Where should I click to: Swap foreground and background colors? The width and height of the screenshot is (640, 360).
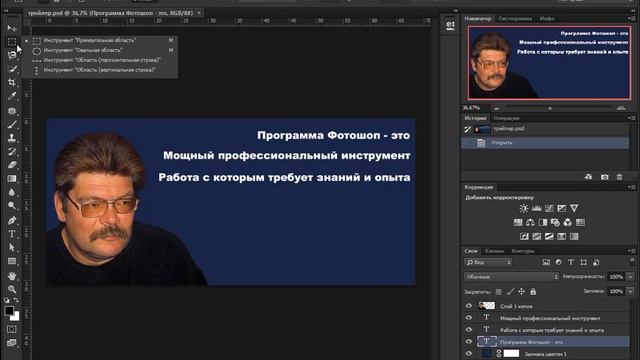pos(16,300)
